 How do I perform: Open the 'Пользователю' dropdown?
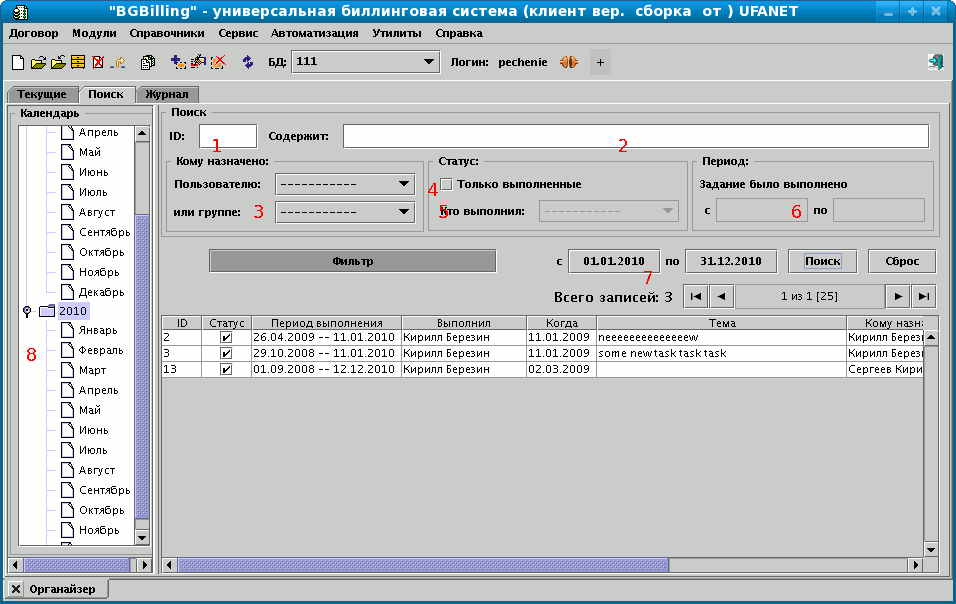point(345,184)
